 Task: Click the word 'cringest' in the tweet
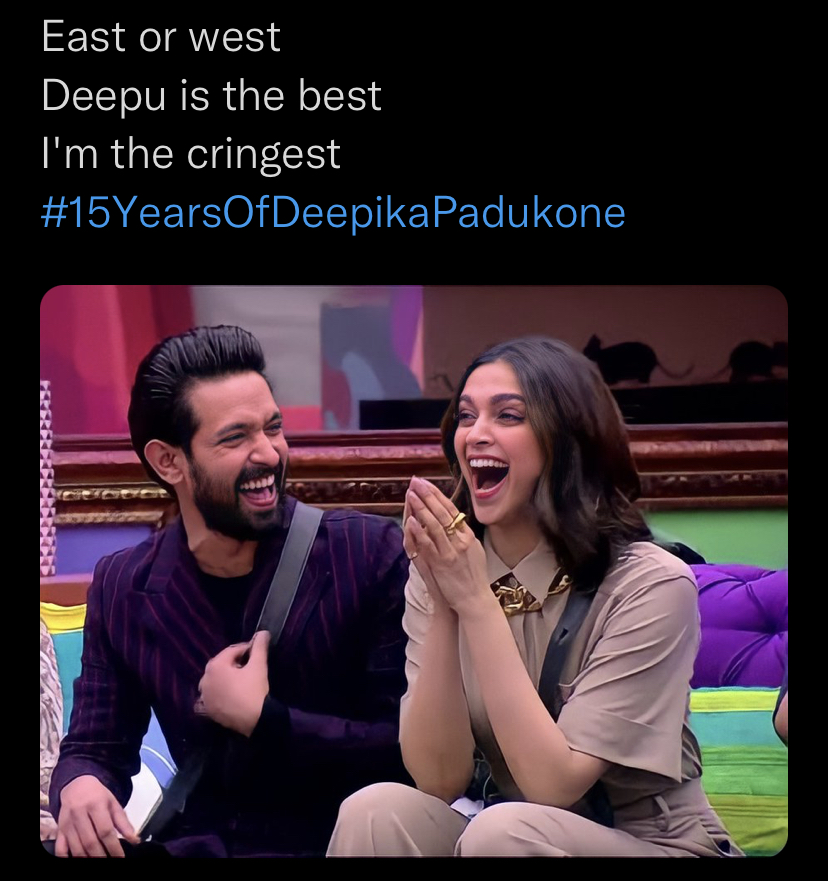click(263, 155)
